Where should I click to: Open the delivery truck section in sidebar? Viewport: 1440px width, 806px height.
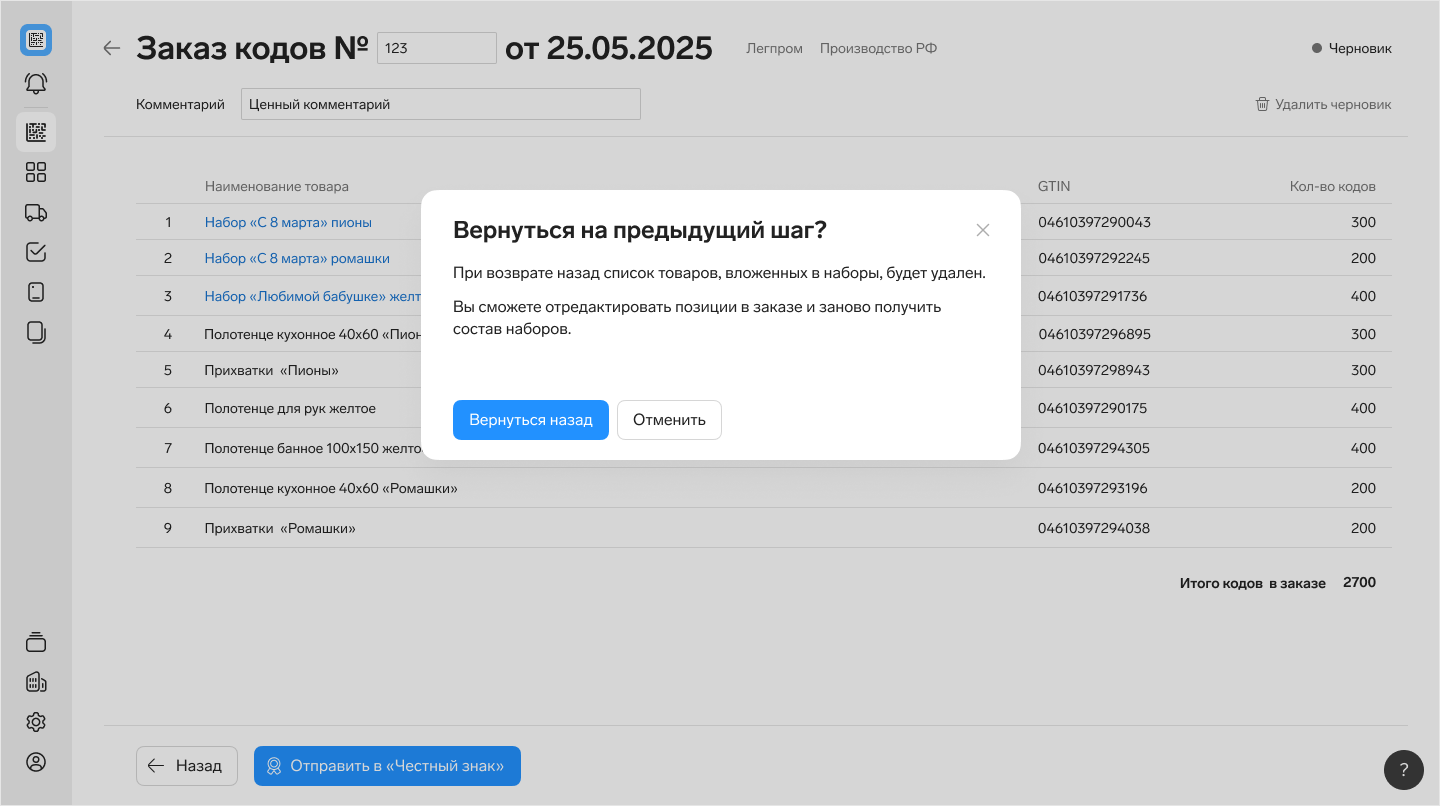click(x=36, y=212)
